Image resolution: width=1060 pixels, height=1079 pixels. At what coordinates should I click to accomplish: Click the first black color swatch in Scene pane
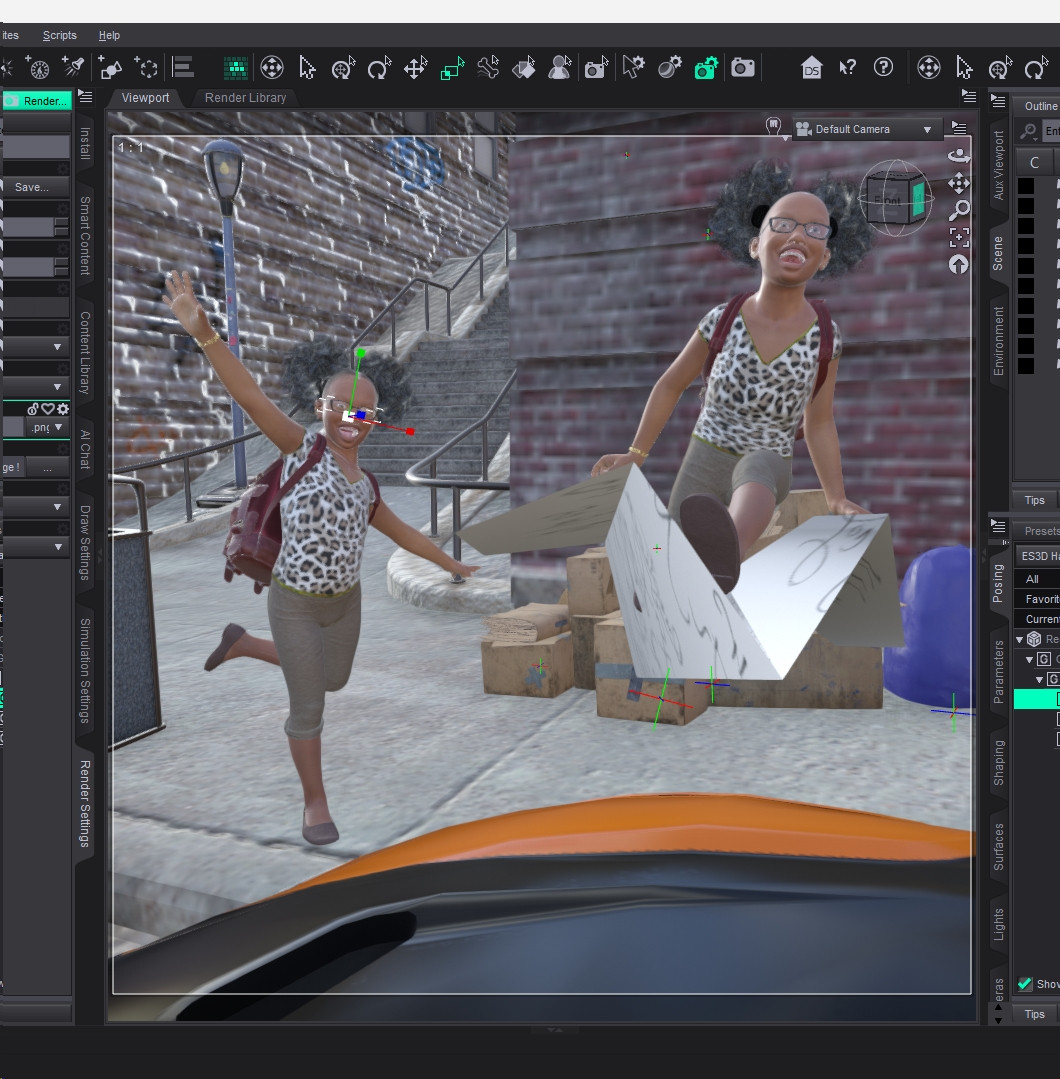(1026, 186)
